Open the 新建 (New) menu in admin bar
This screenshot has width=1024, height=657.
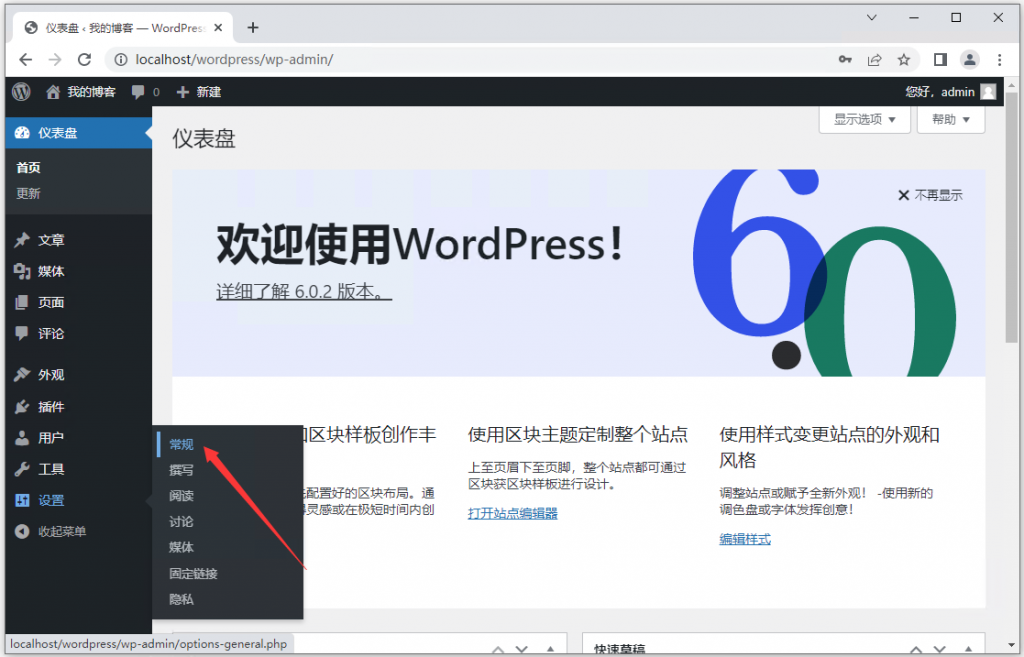tap(198, 91)
